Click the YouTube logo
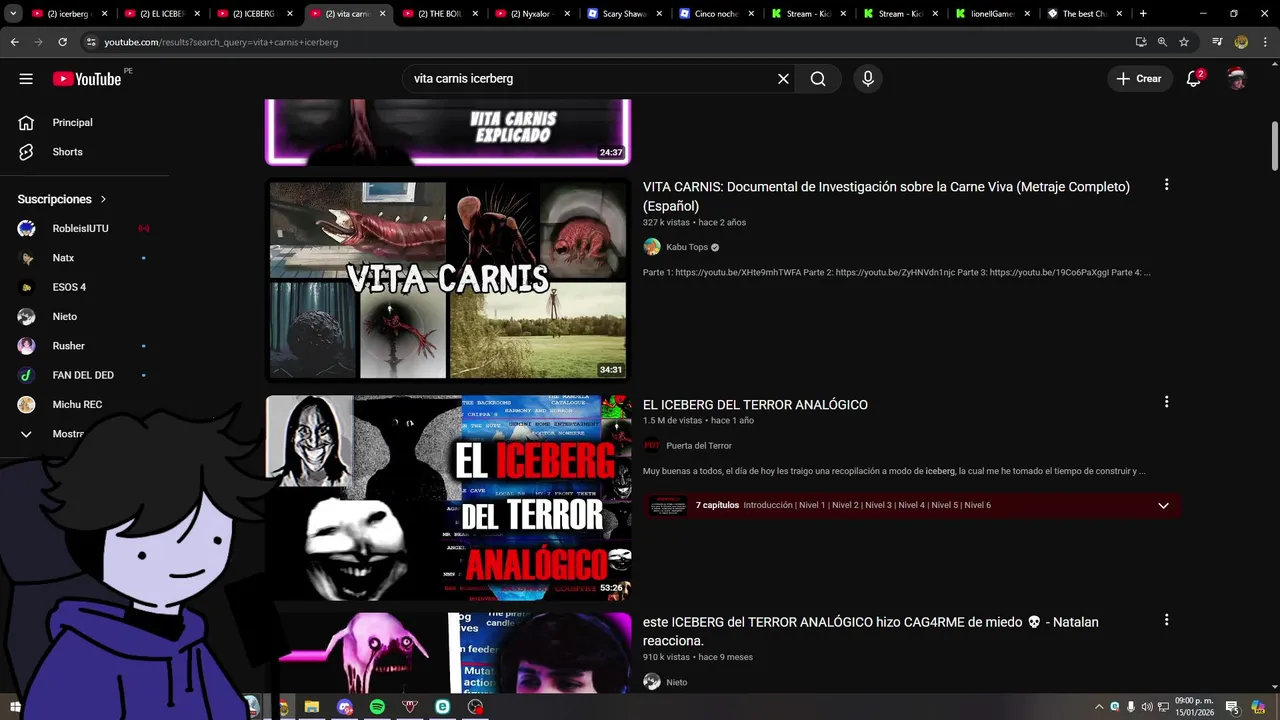1280x720 pixels. 88,79
